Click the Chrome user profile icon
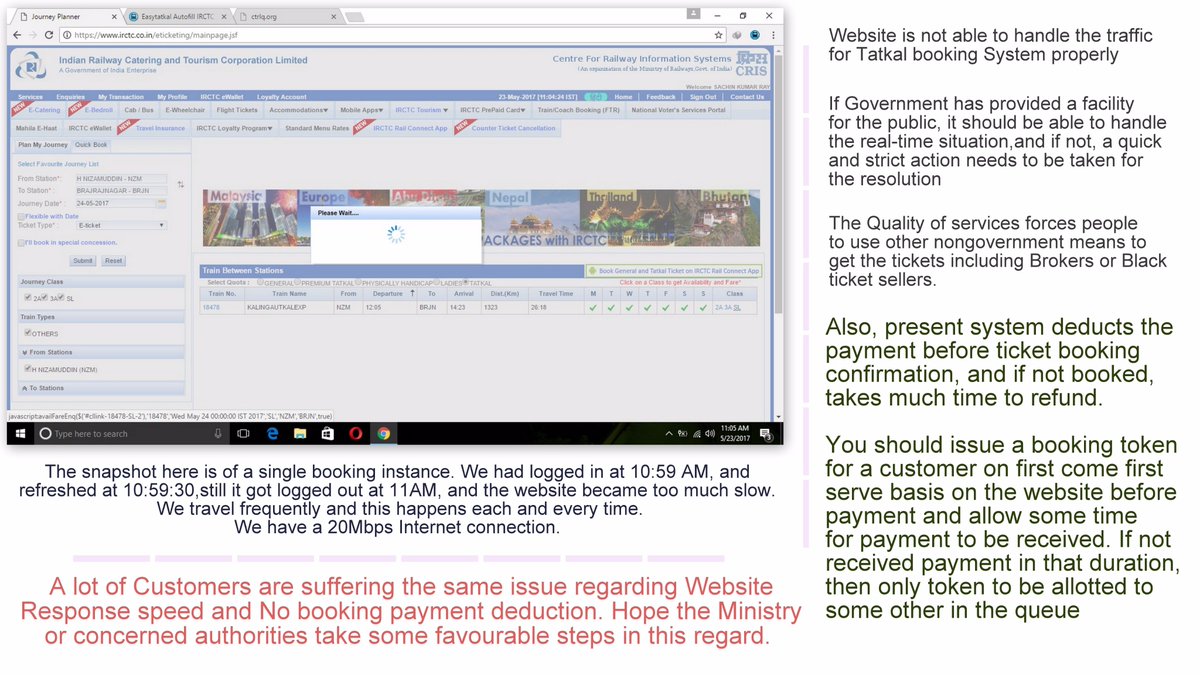Screen dimensions: 1200x675 coord(694,13)
